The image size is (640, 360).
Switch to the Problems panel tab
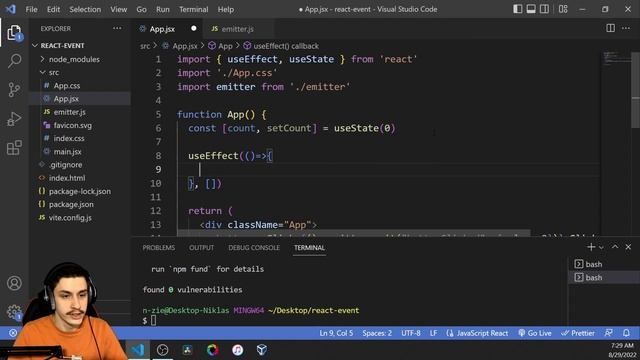(x=159, y=247)
